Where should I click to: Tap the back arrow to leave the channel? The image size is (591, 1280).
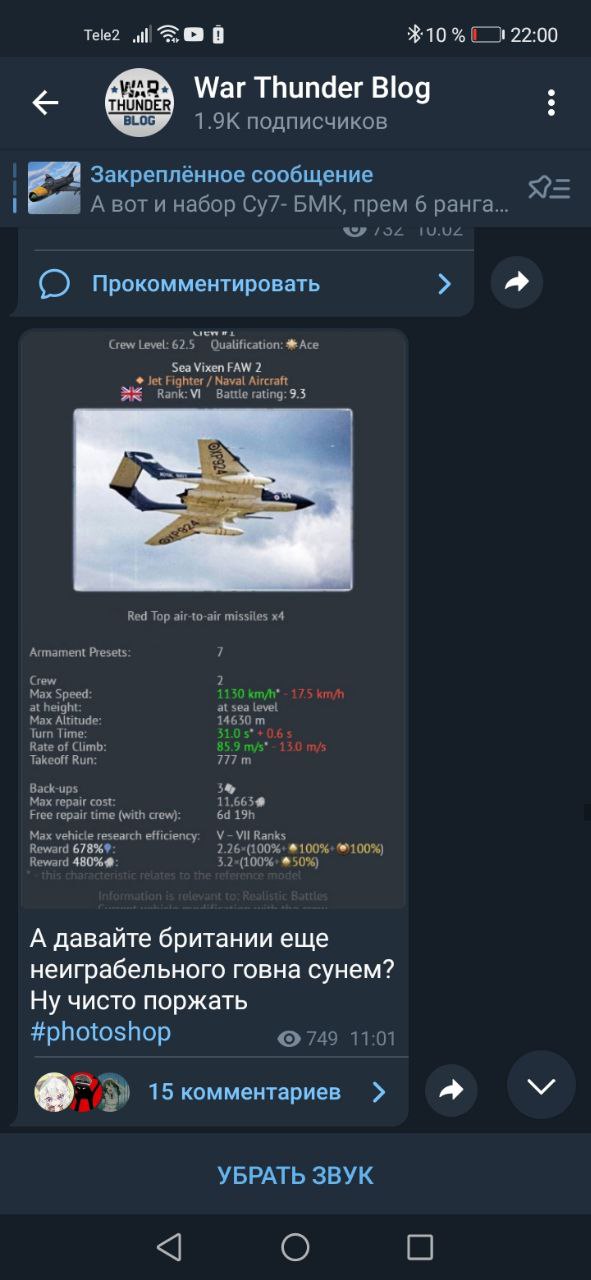click(45, 103)
